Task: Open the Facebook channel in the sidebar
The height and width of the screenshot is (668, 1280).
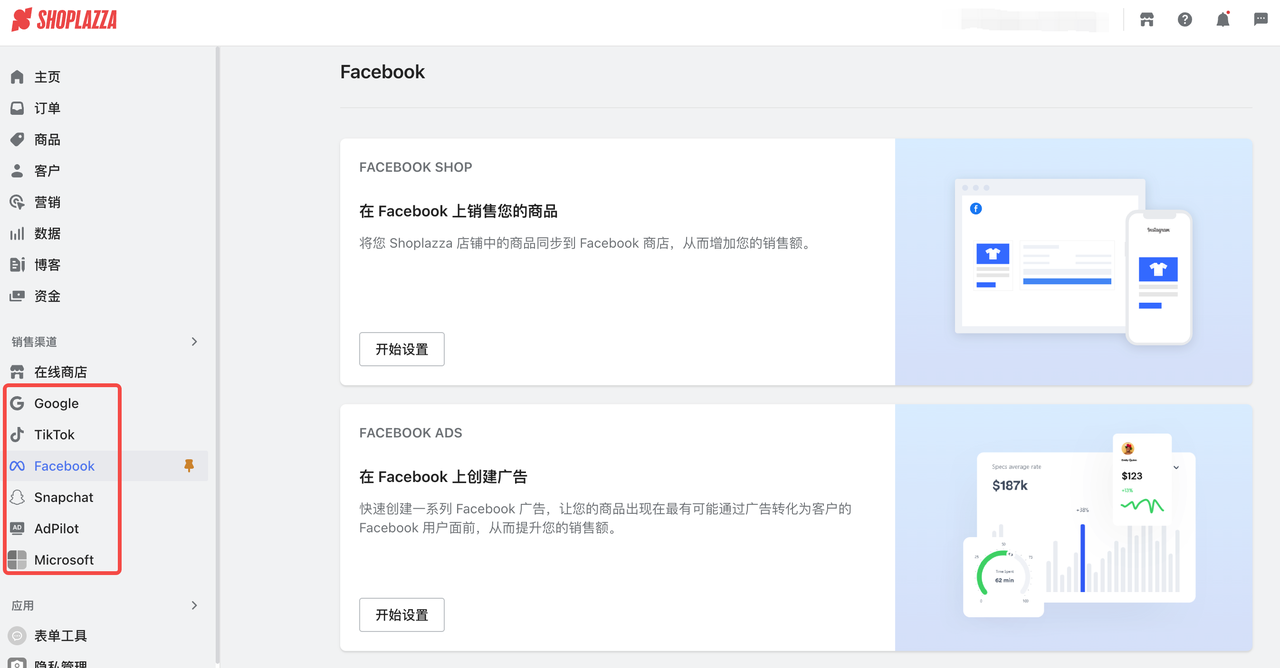Action: point(62,465)
